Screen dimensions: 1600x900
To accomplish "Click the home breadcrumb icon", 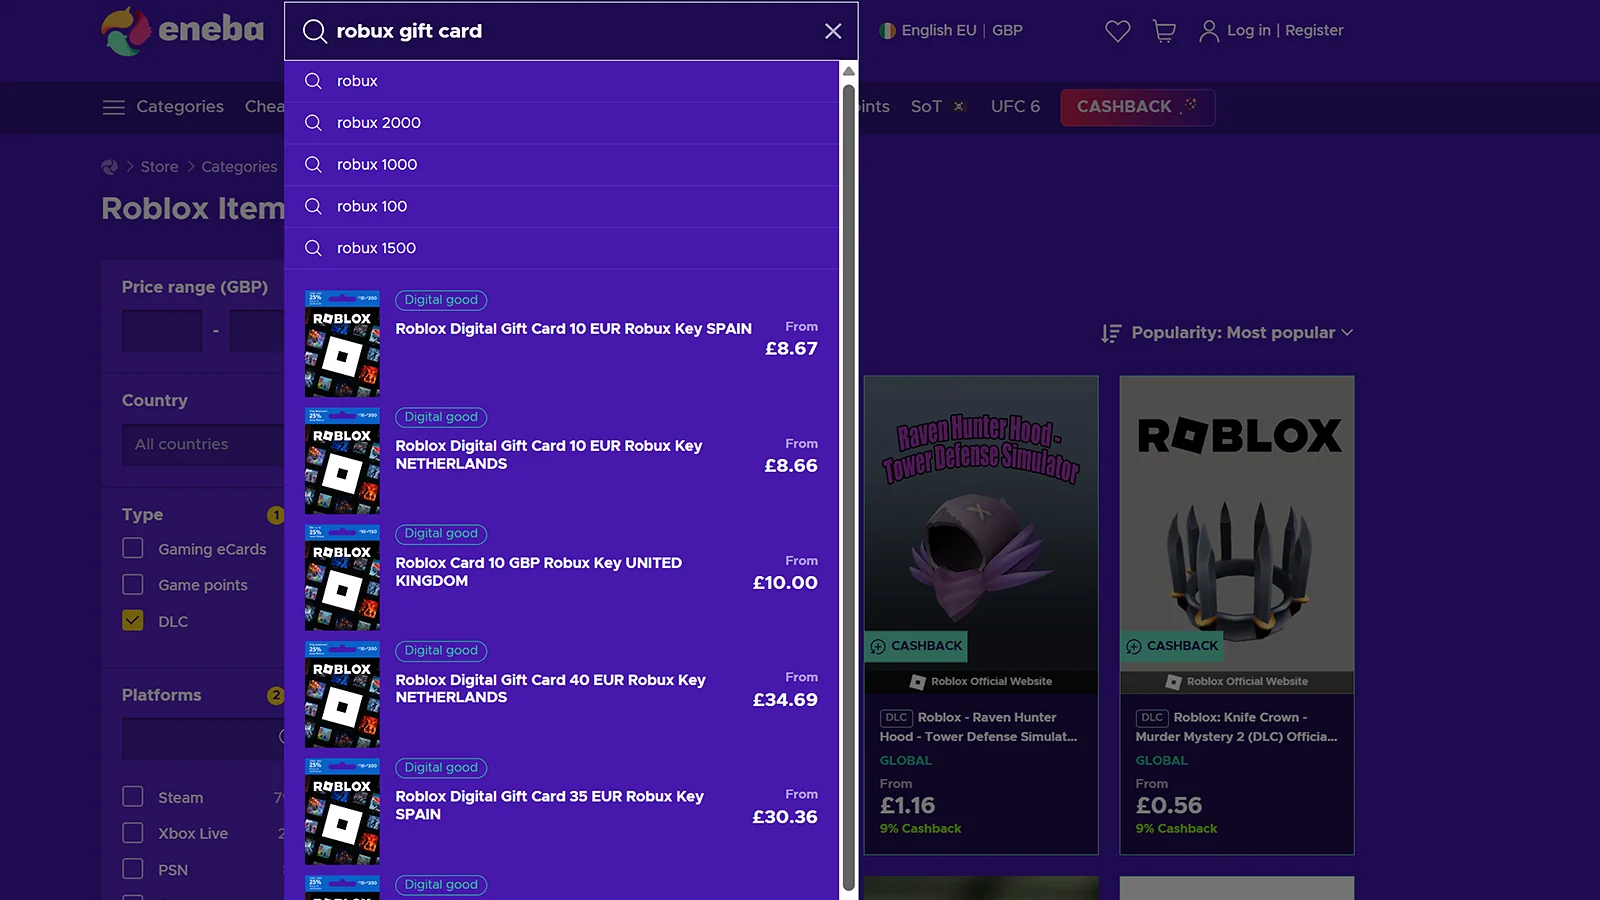I will [110, 167].
